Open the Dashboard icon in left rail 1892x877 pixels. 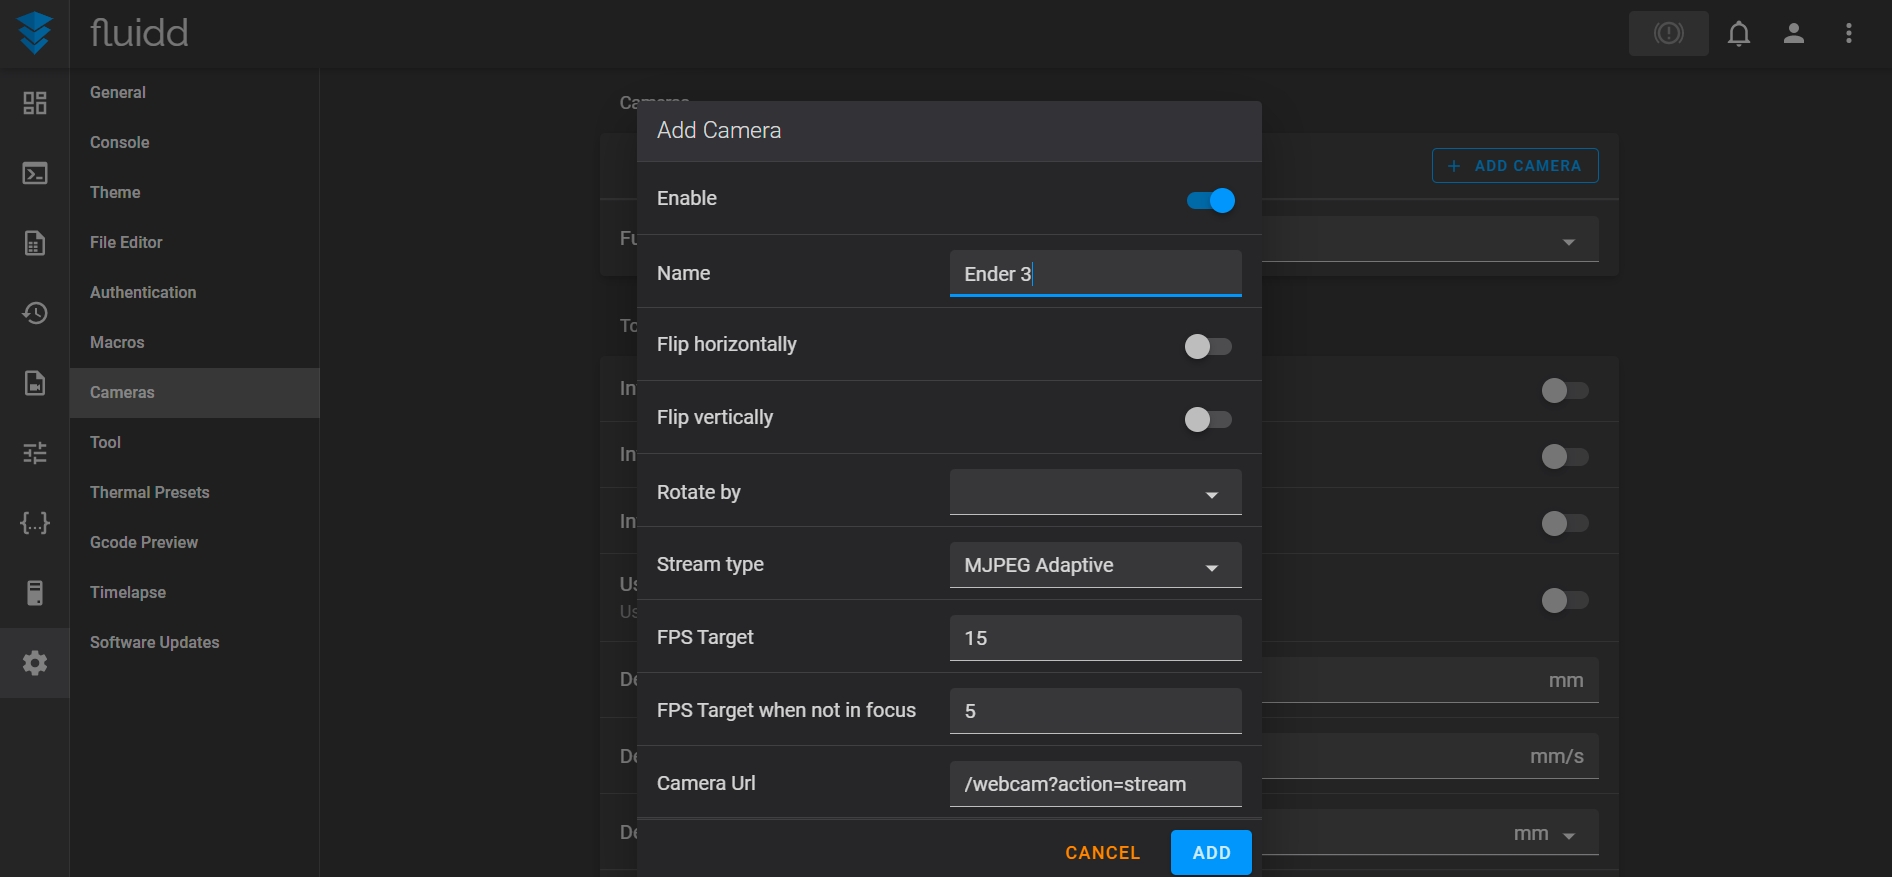(35, 103)
